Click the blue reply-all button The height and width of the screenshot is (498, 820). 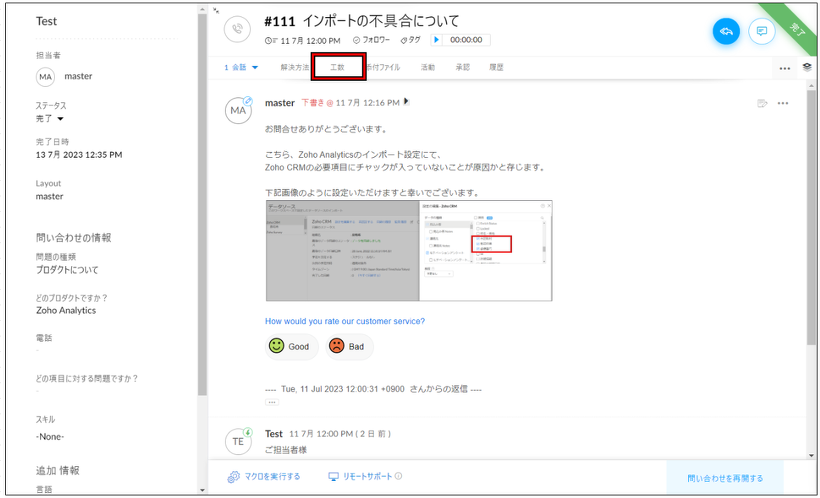[726, 31]
